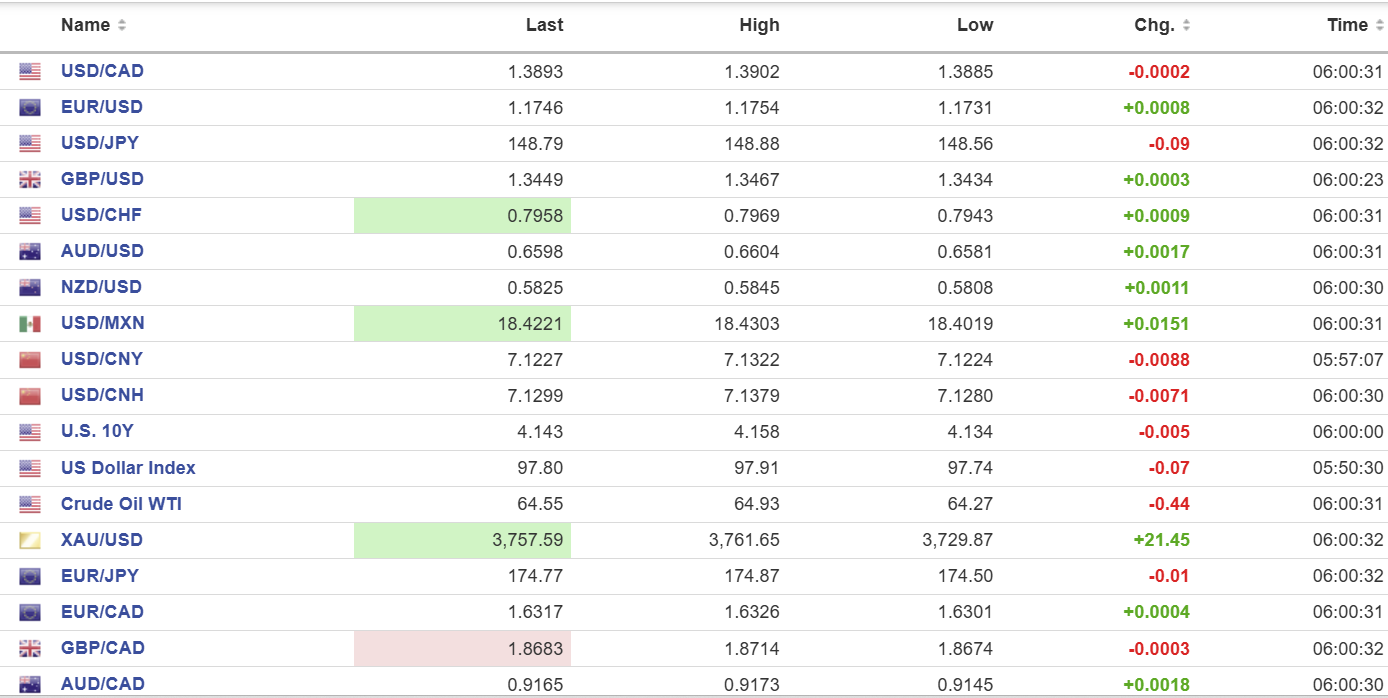Open the U.S. 10Y yield link
The width and height of the screenshot is (1388, 698).
(x=97, y=431)
